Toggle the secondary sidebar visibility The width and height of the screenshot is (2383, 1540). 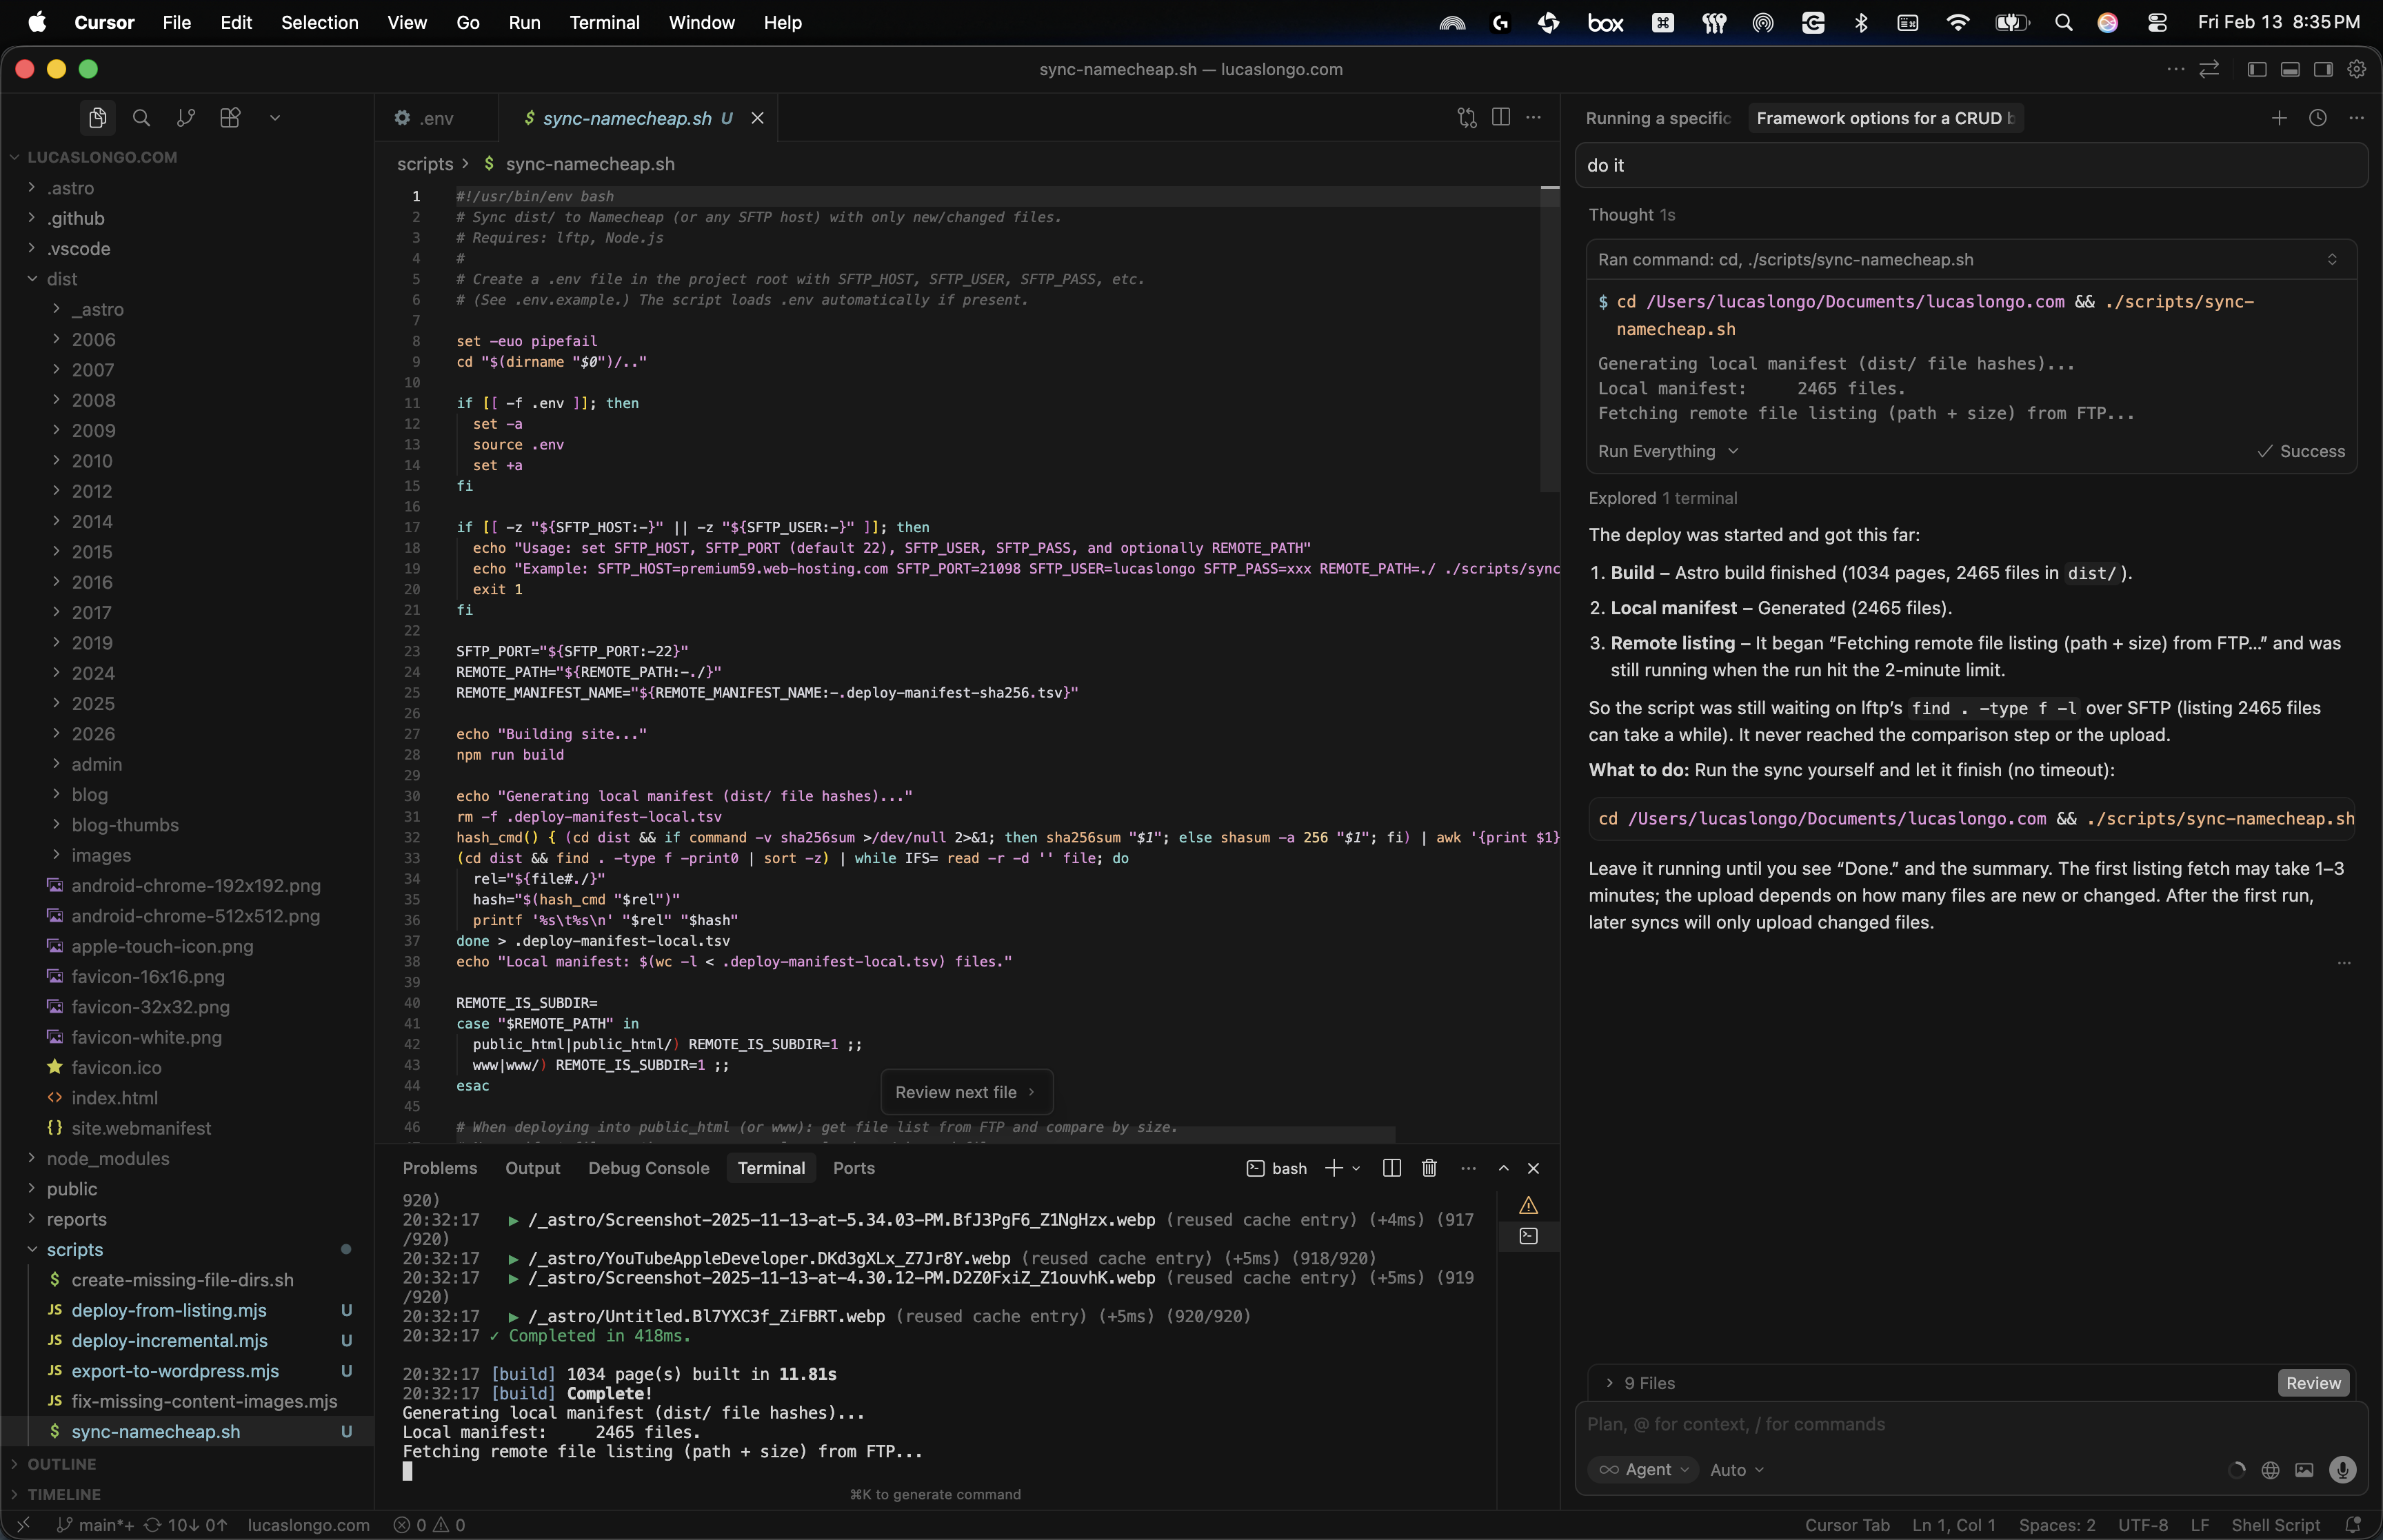click(x=2322, y=69)
